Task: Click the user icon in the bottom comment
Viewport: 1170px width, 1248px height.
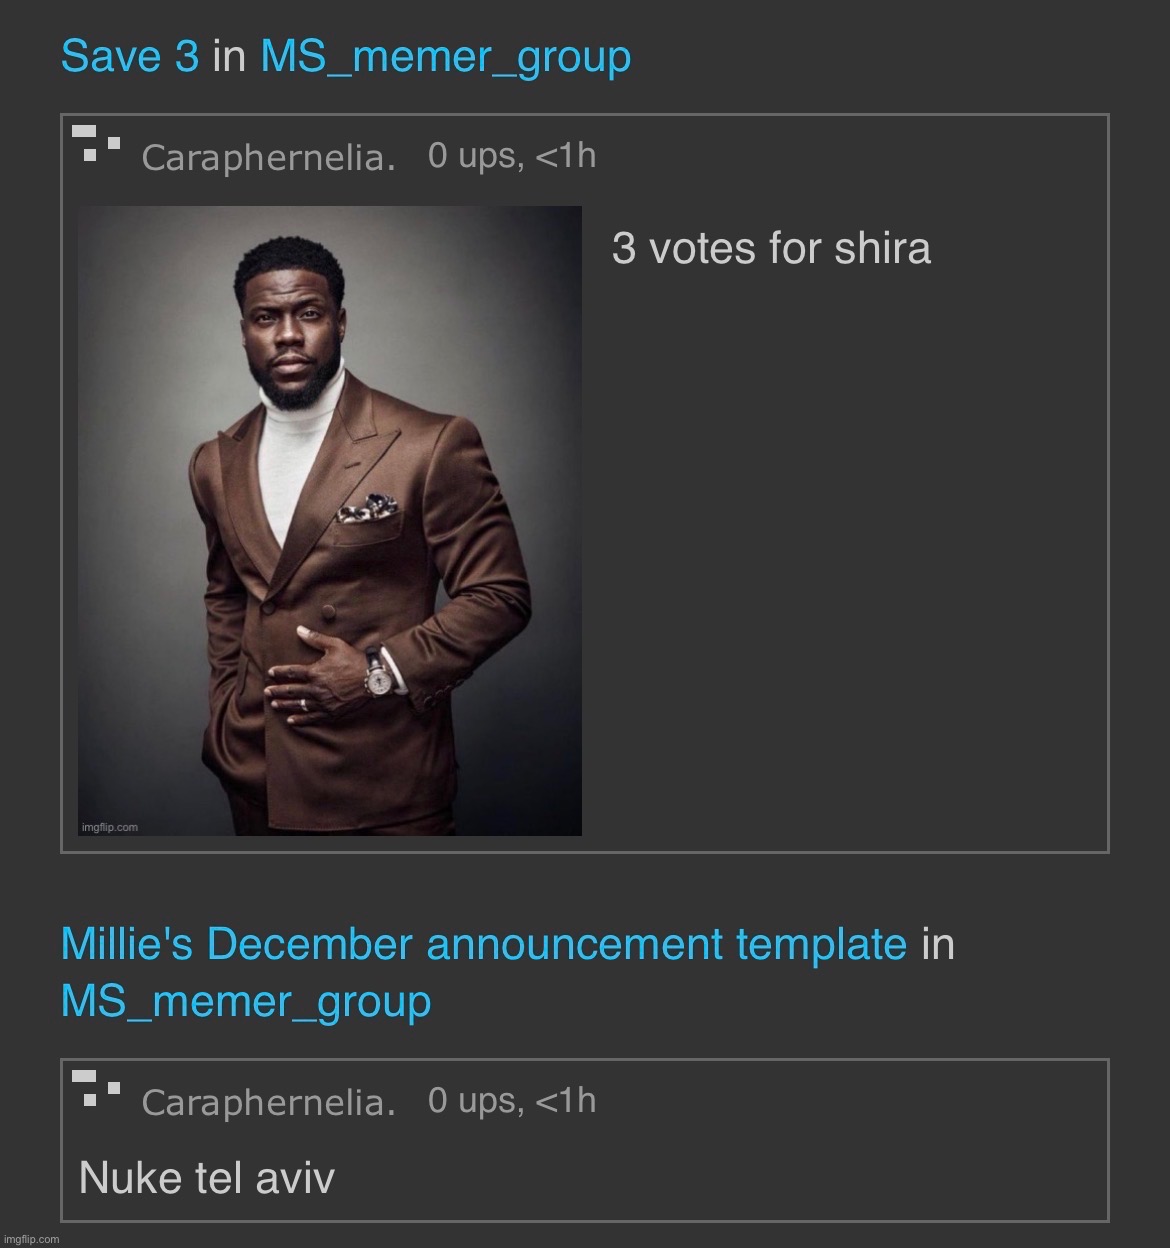Action: coord(96,1088)
